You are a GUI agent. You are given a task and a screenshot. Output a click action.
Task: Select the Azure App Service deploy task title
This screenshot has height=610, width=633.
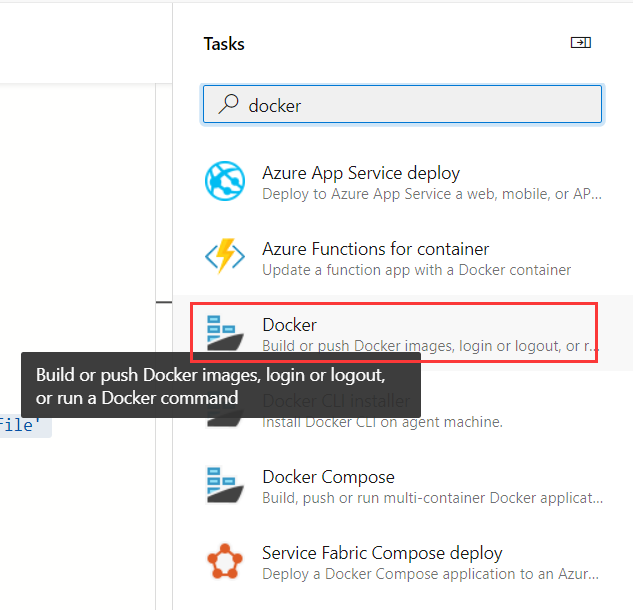pos(361,173)
